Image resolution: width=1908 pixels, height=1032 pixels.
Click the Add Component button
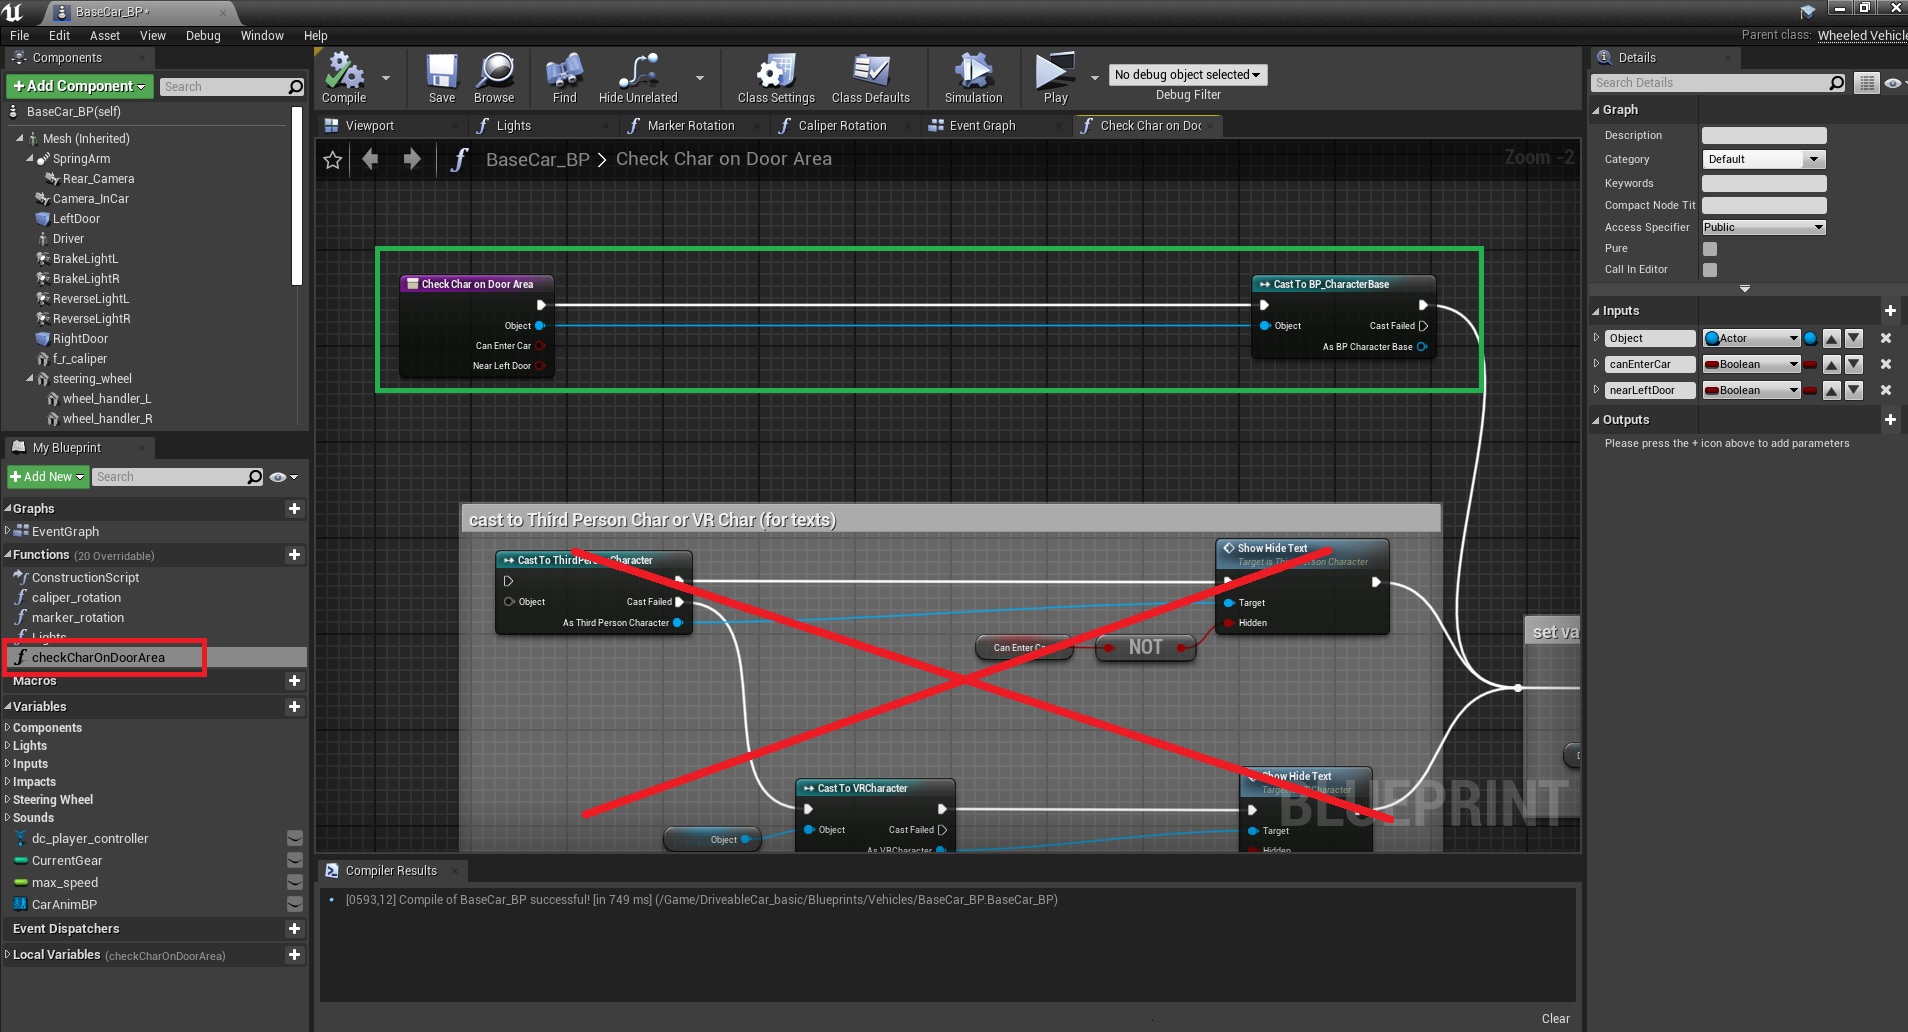click(x=80, y=87)
